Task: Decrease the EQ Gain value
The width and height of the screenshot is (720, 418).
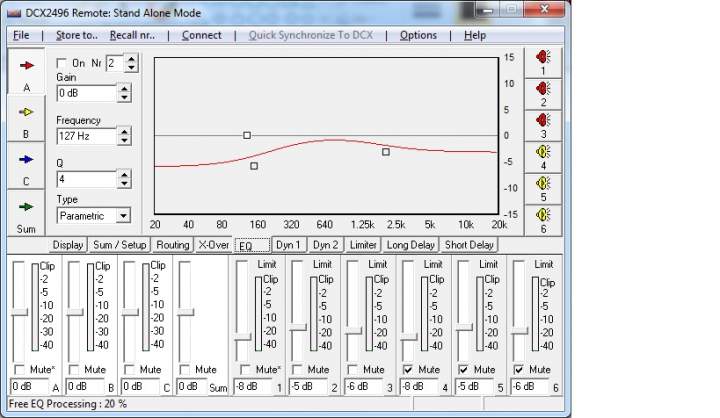Action: coord(124,97)
